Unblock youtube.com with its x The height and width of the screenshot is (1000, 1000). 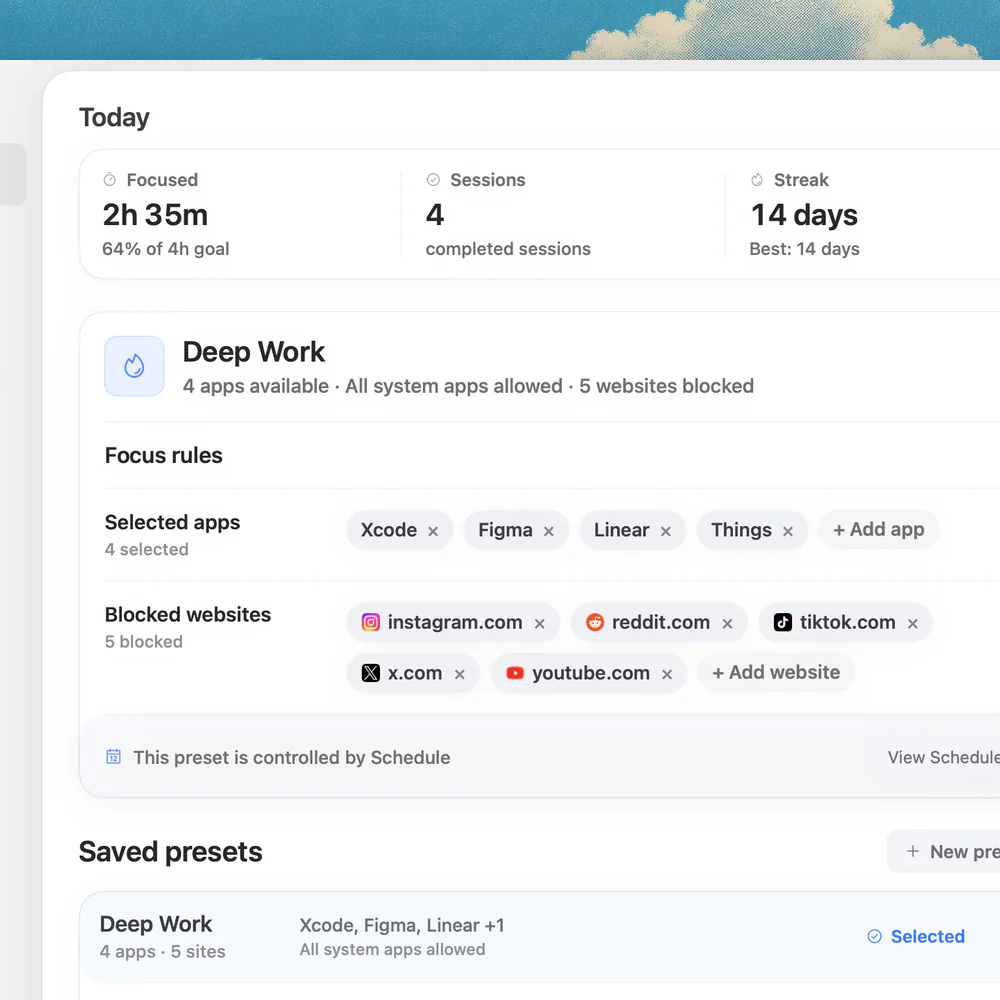click(667, 674)
